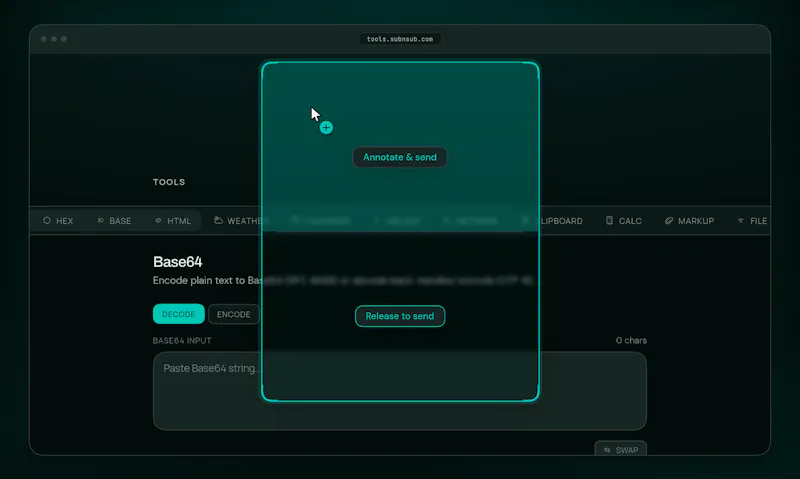Click the BASE tab icon
The image size is (800, 479).
tap(101, 220)
